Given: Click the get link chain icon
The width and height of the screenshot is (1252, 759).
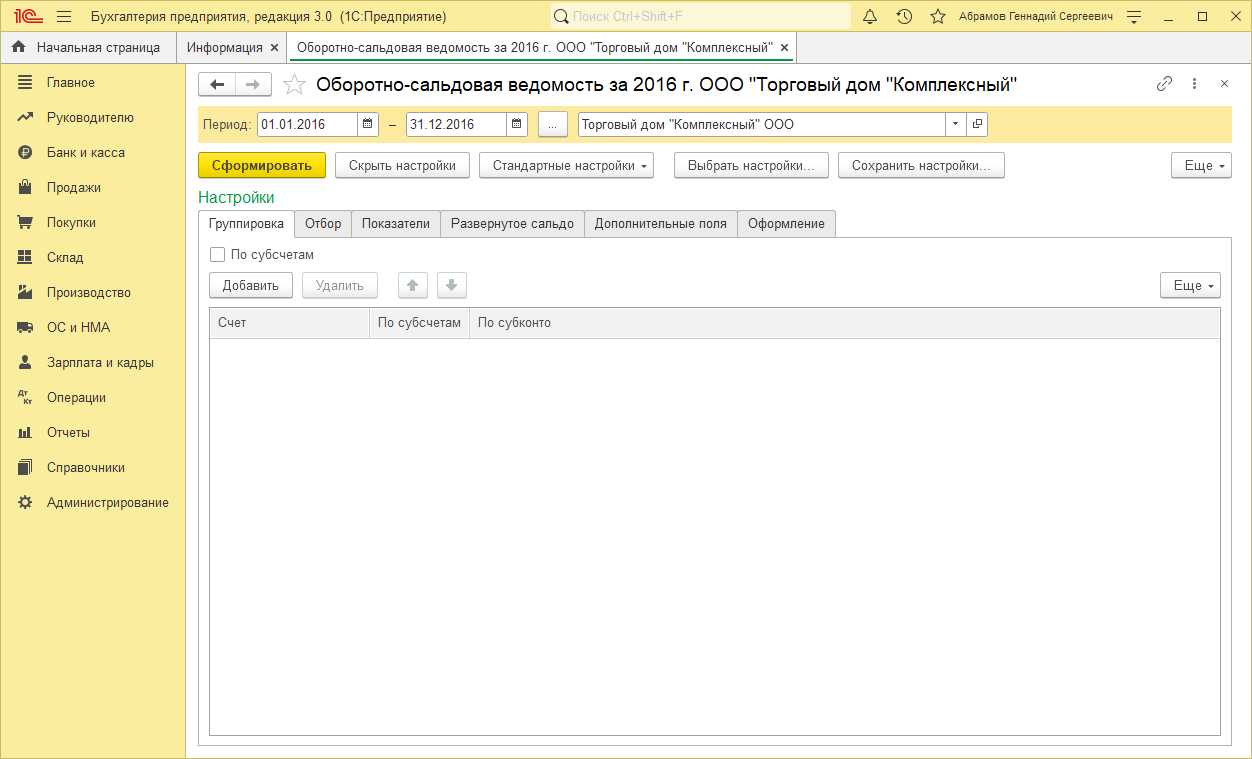Looking at the screenshot, I should [x=1164, y=85].
